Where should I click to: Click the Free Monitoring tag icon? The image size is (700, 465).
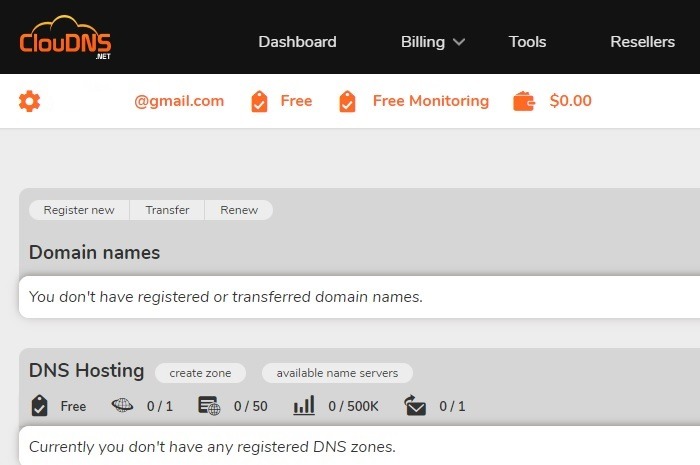point(347,101)
